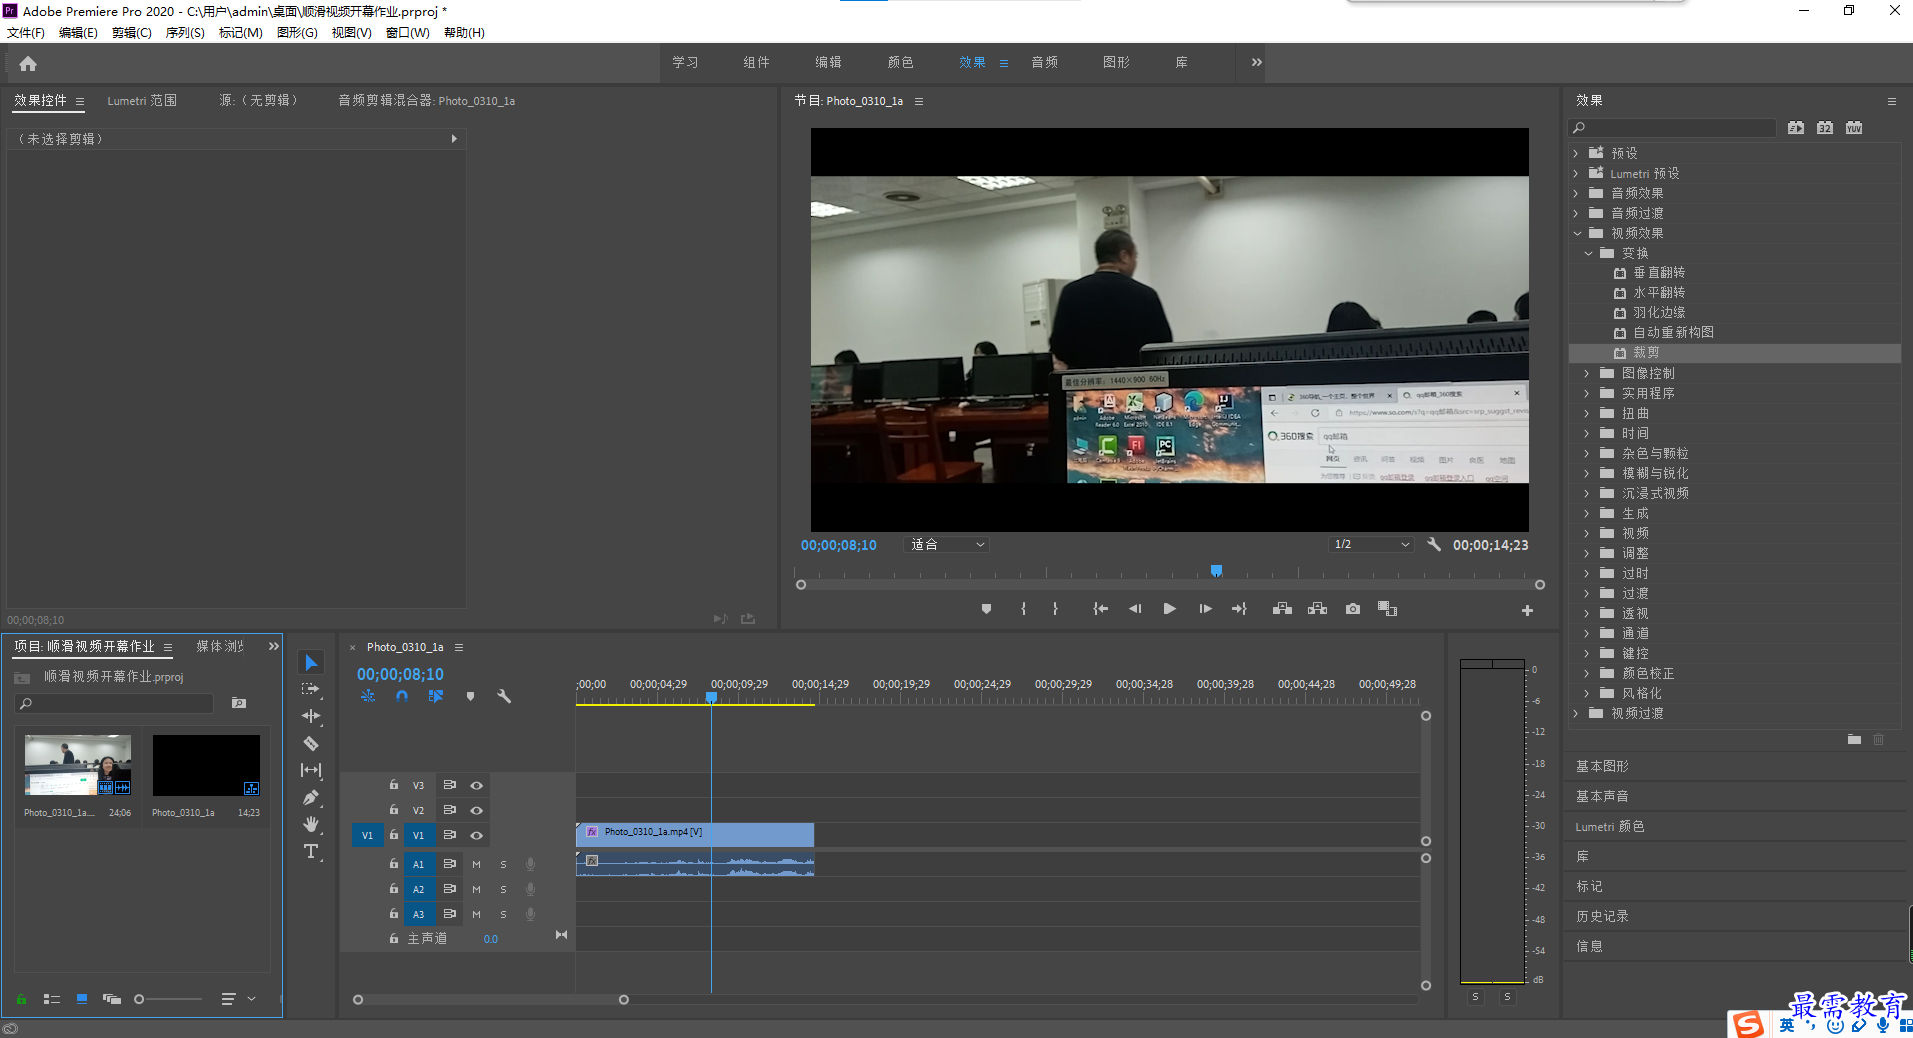This screenshot has height=1038, width=1913.
Task: Select Photo_0310_1a.mp4 clip on V1 track
Action: tap(695, 835)
